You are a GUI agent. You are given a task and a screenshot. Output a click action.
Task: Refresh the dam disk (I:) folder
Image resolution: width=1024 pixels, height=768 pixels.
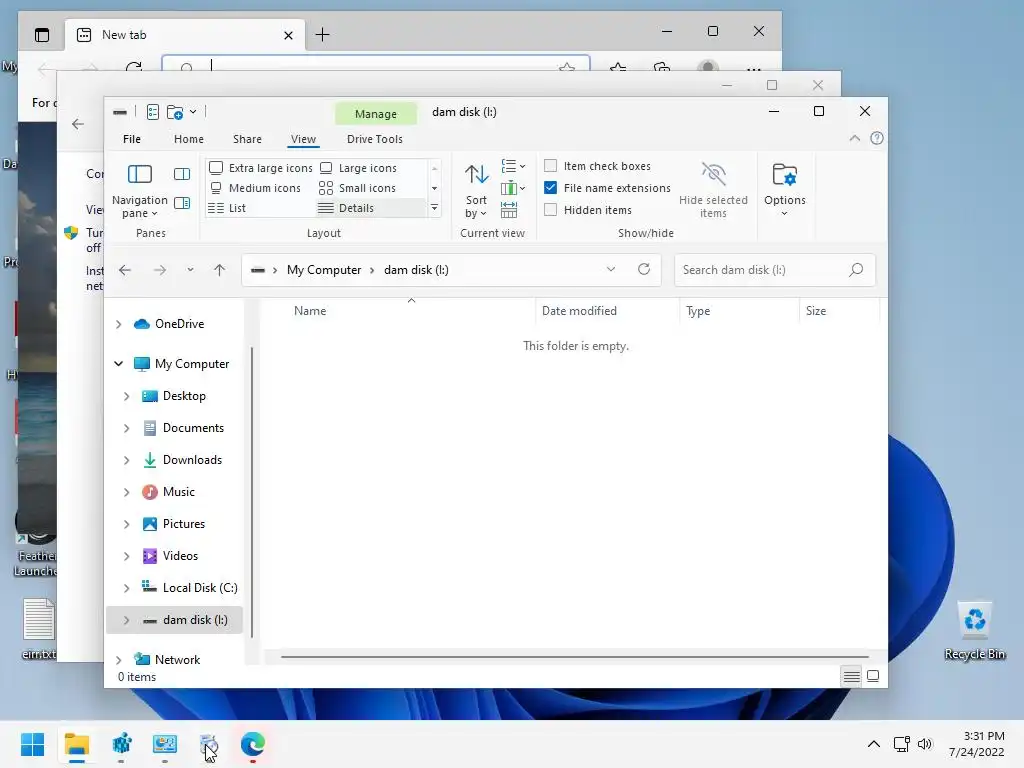[644, 269]
